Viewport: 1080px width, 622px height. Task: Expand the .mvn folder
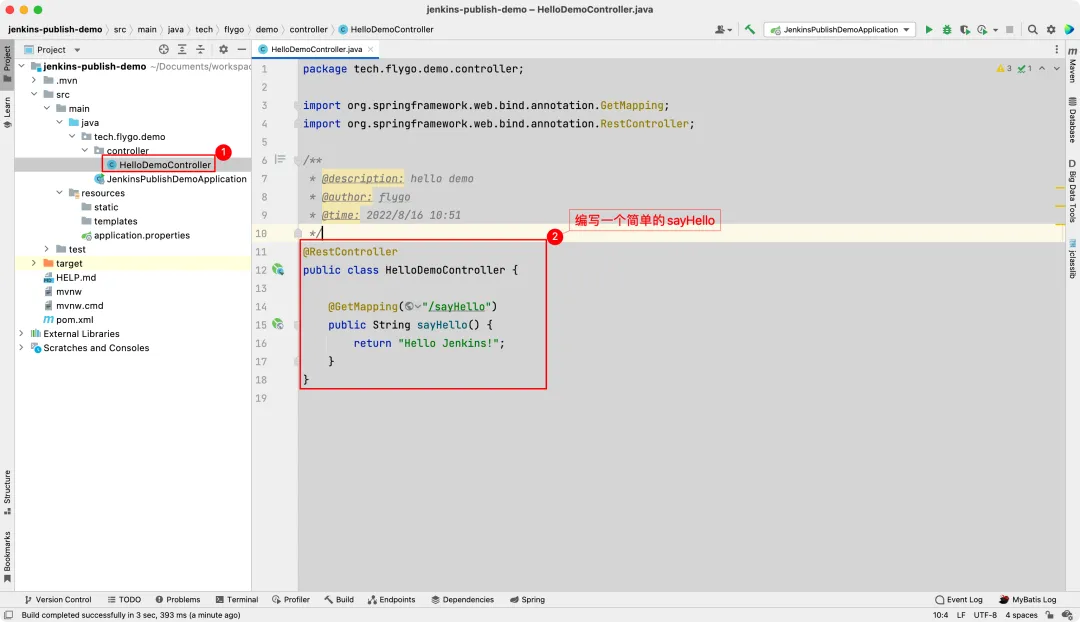(x=34, y=80)
